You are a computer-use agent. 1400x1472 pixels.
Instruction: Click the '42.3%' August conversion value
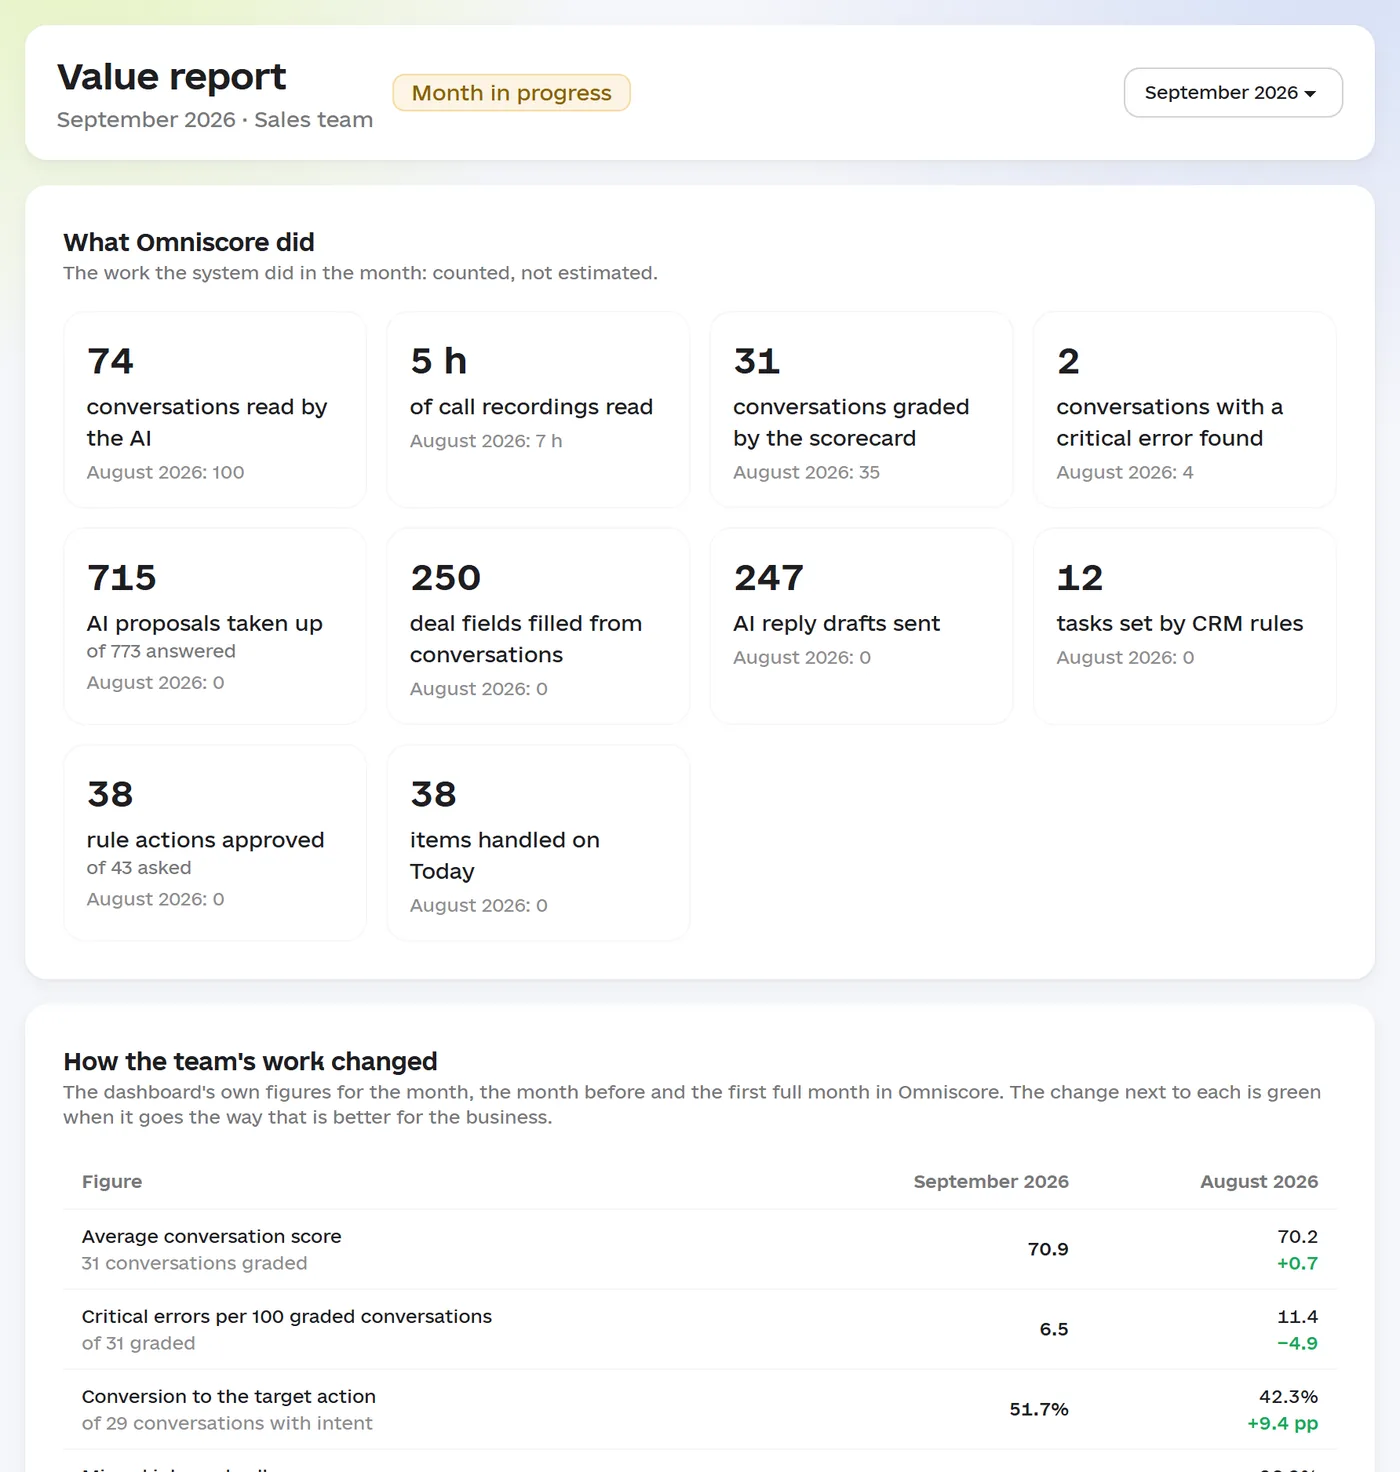click(1288, 1396)
